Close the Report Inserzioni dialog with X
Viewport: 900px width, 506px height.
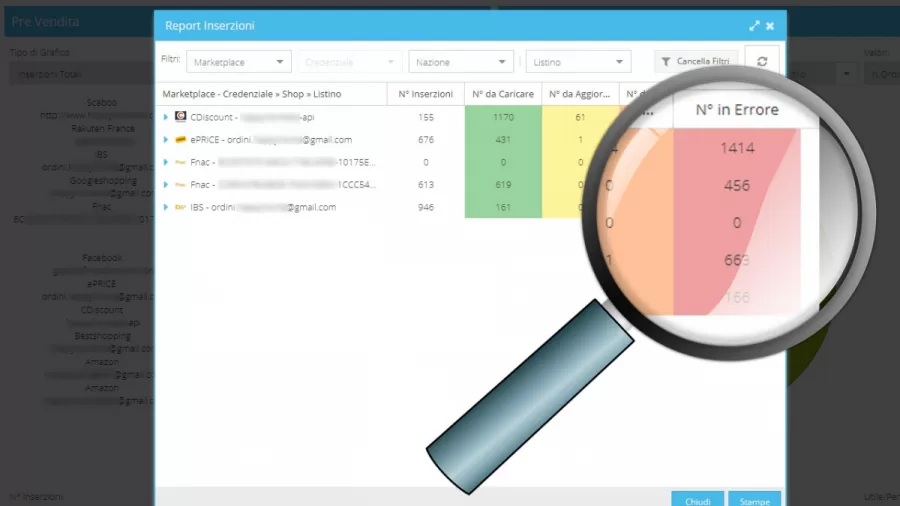pyautogui.click(x=770, y=26)
